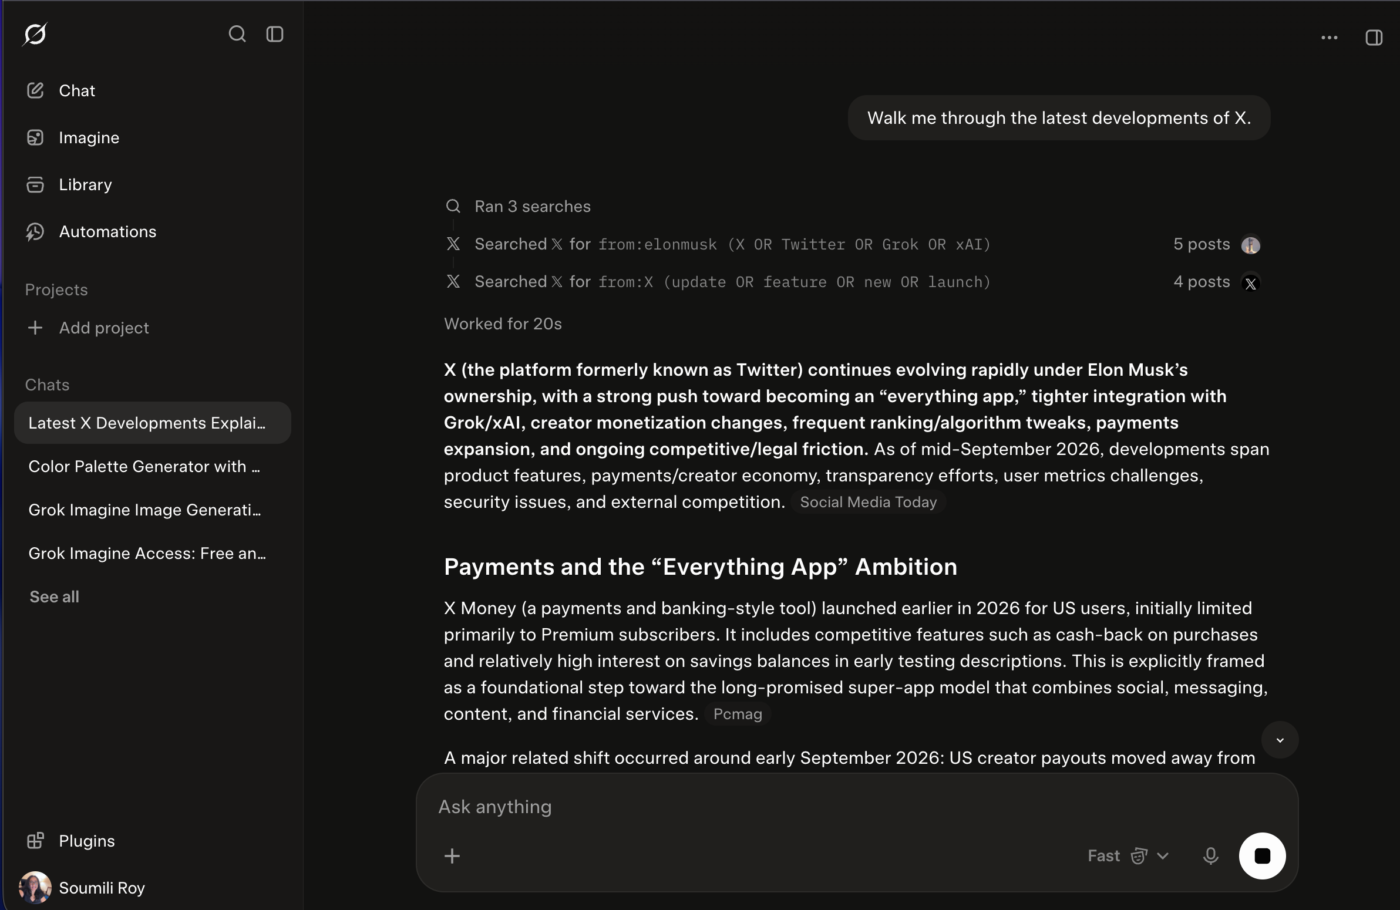
Task: Open the three-dots more options menu
Action: point(1329,37)
